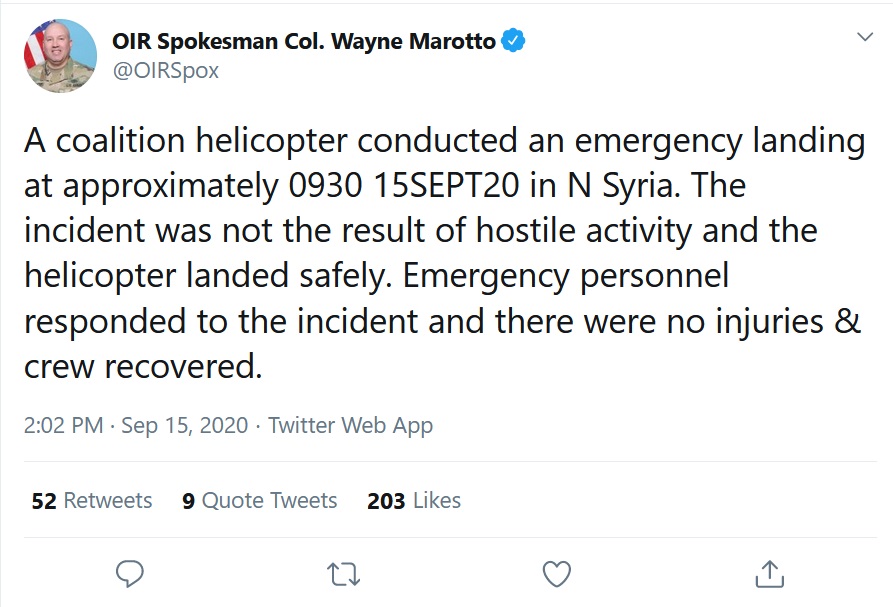Open Col. Wayne Marotto's profile picture

(60, 56)
